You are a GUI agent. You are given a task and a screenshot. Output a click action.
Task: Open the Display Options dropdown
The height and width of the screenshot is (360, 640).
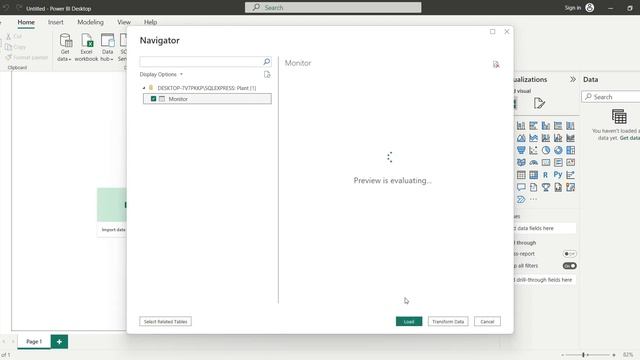click(x=161, y=74)
